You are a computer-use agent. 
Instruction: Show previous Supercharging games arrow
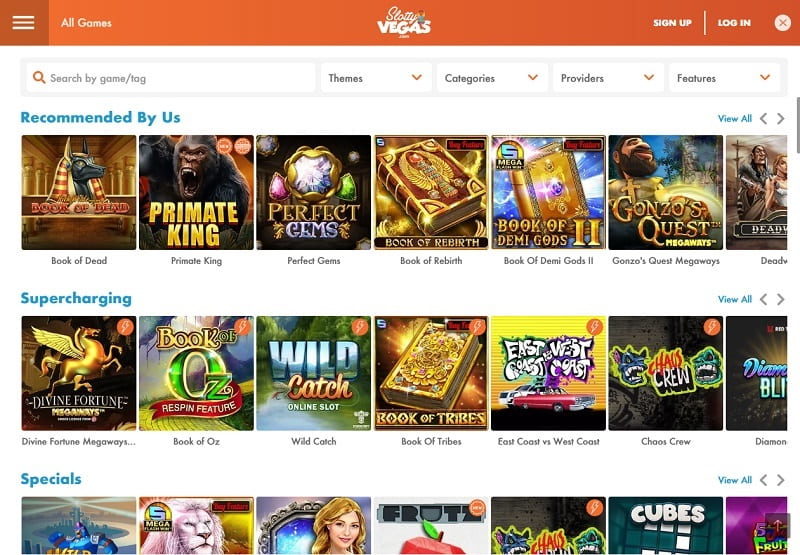coord(763,299)
